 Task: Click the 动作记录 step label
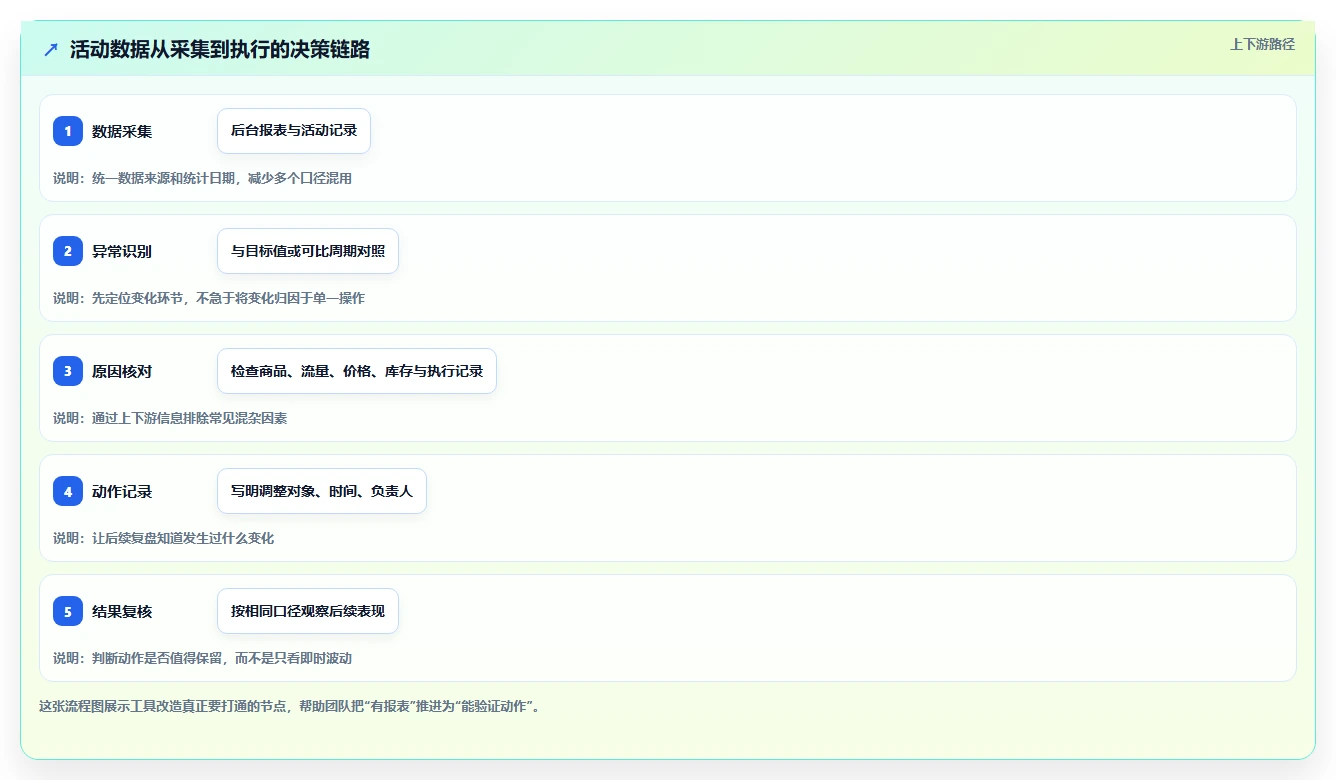pyautogui.click(x=122, y=491)
